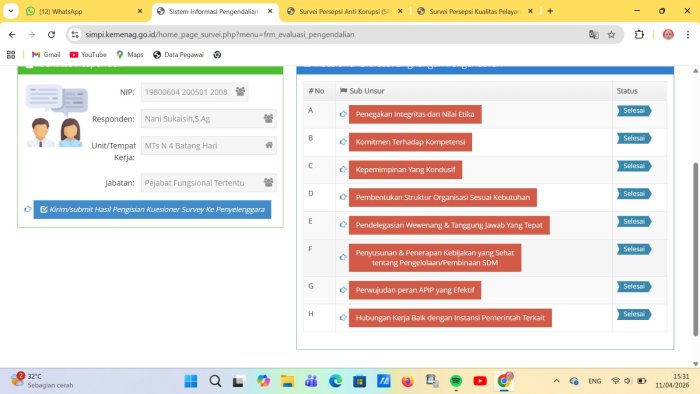Open Pembentukan Struktur Organisasi Sesuai Kebutuhan

tap(442, 197)
